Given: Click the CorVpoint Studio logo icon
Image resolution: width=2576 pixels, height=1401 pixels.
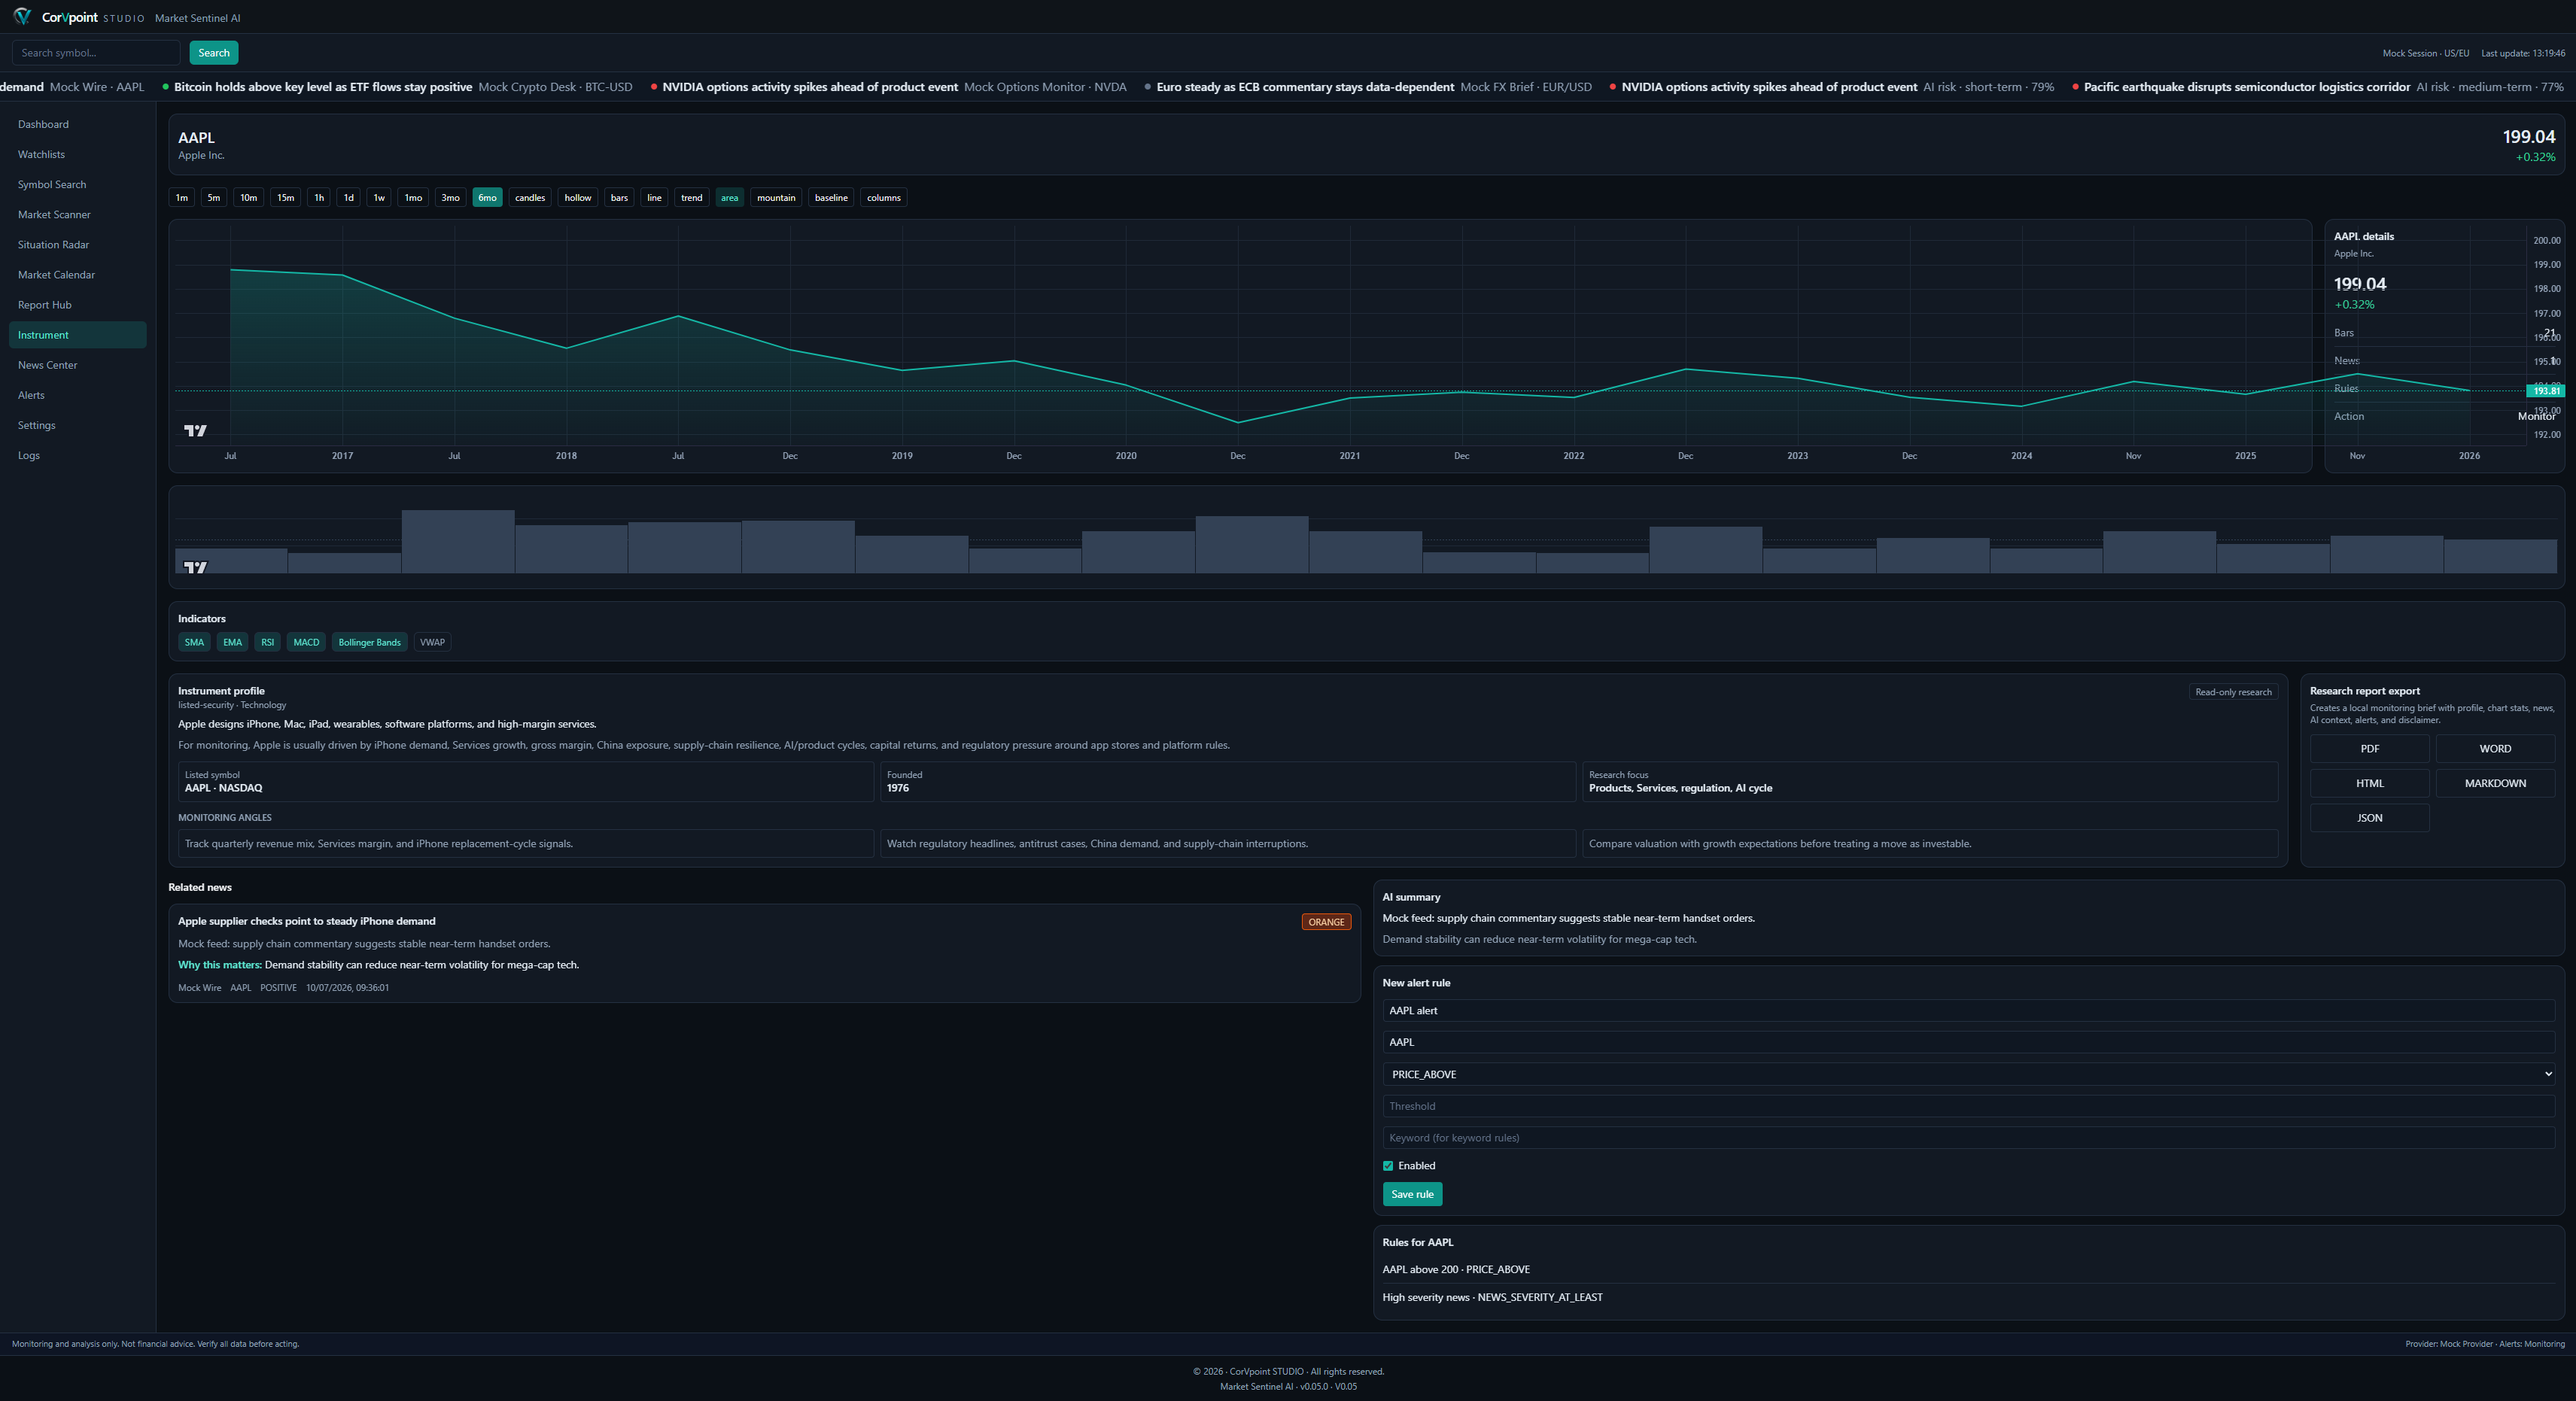Looking at the screenshot, I should tap(22, 17).
